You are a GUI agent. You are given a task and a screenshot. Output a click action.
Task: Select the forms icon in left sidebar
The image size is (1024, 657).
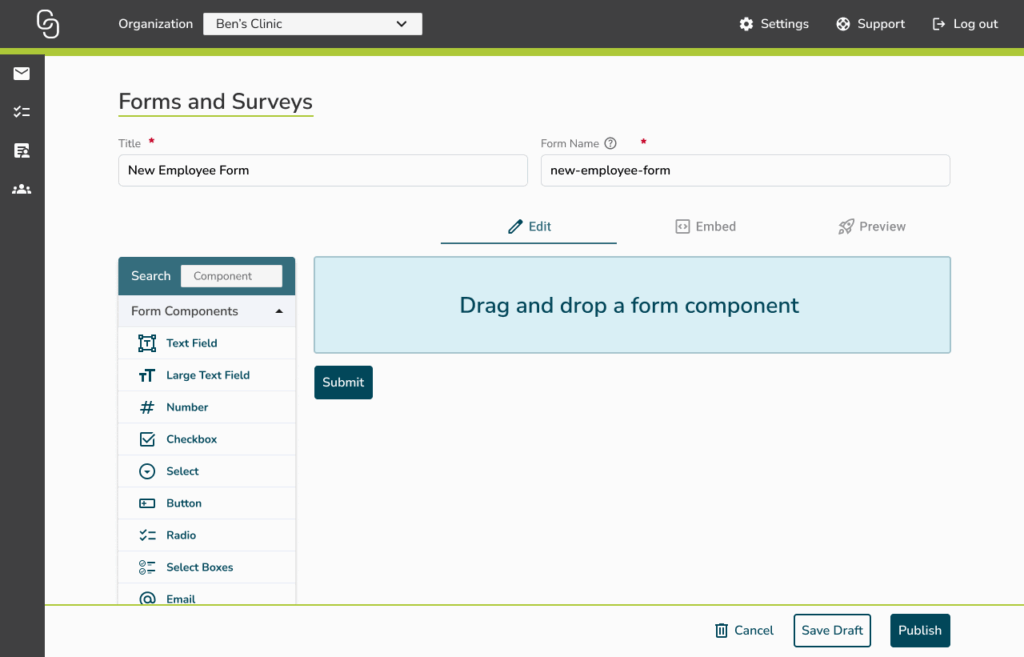[21, 150]
